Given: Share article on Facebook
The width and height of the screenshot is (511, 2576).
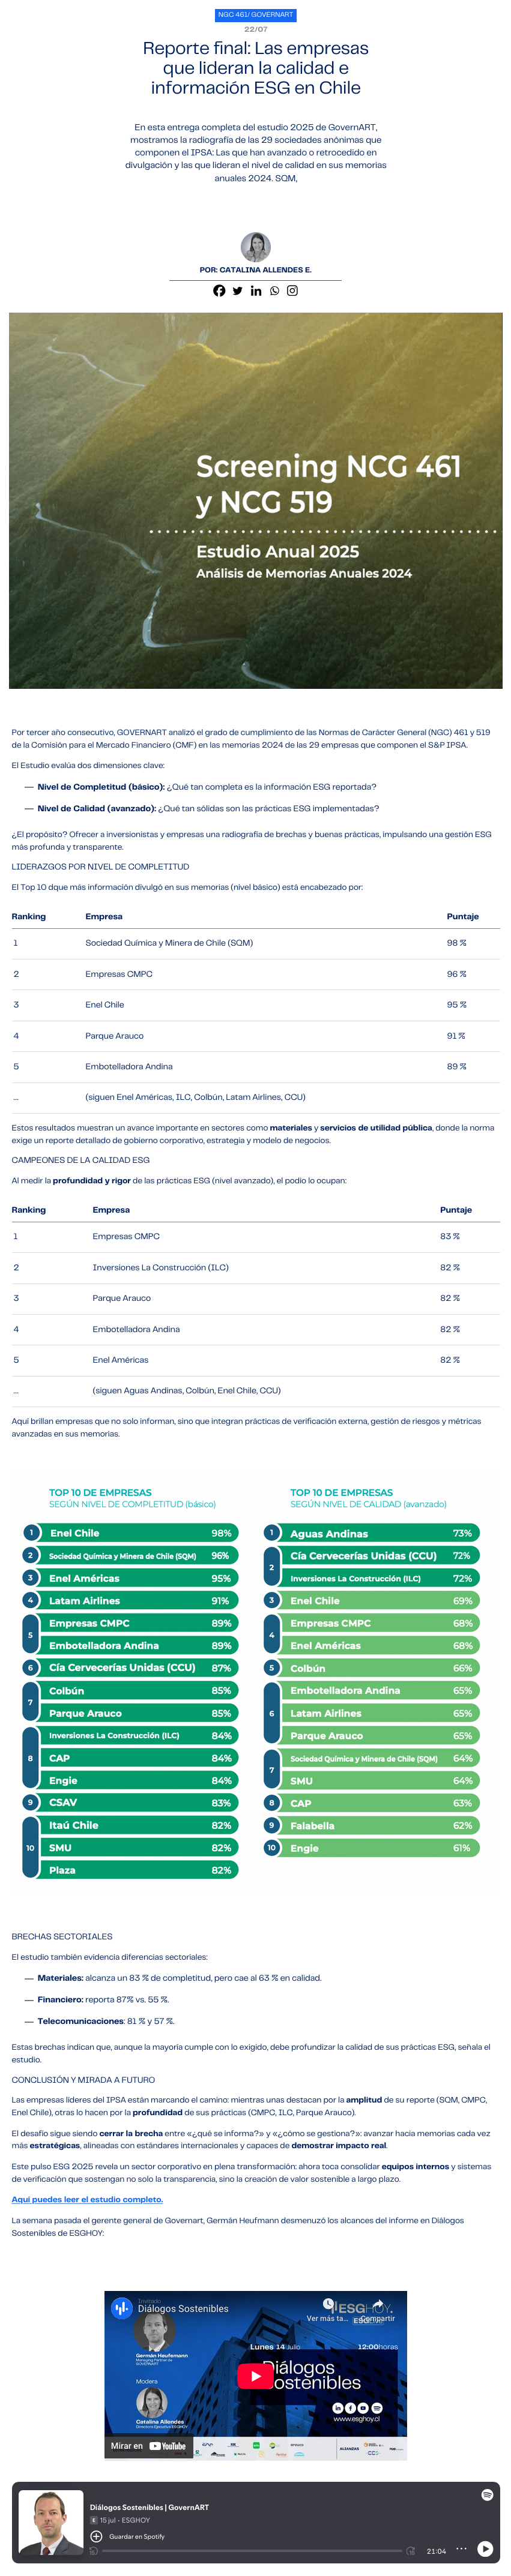Looking at the screenshot, I should (219, 291).
